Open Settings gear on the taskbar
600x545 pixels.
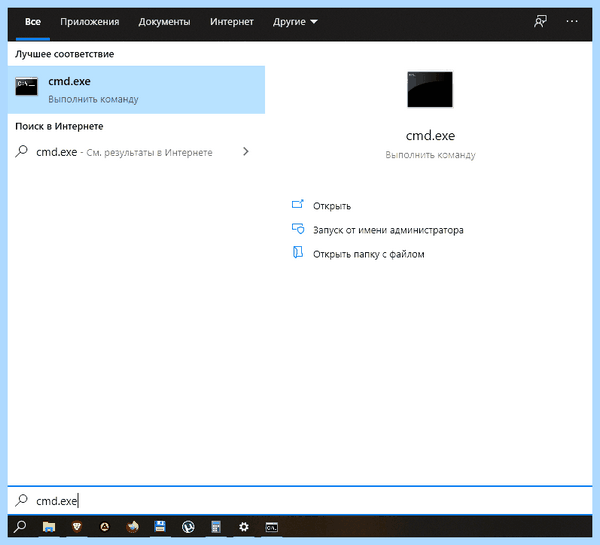[244, 527]
